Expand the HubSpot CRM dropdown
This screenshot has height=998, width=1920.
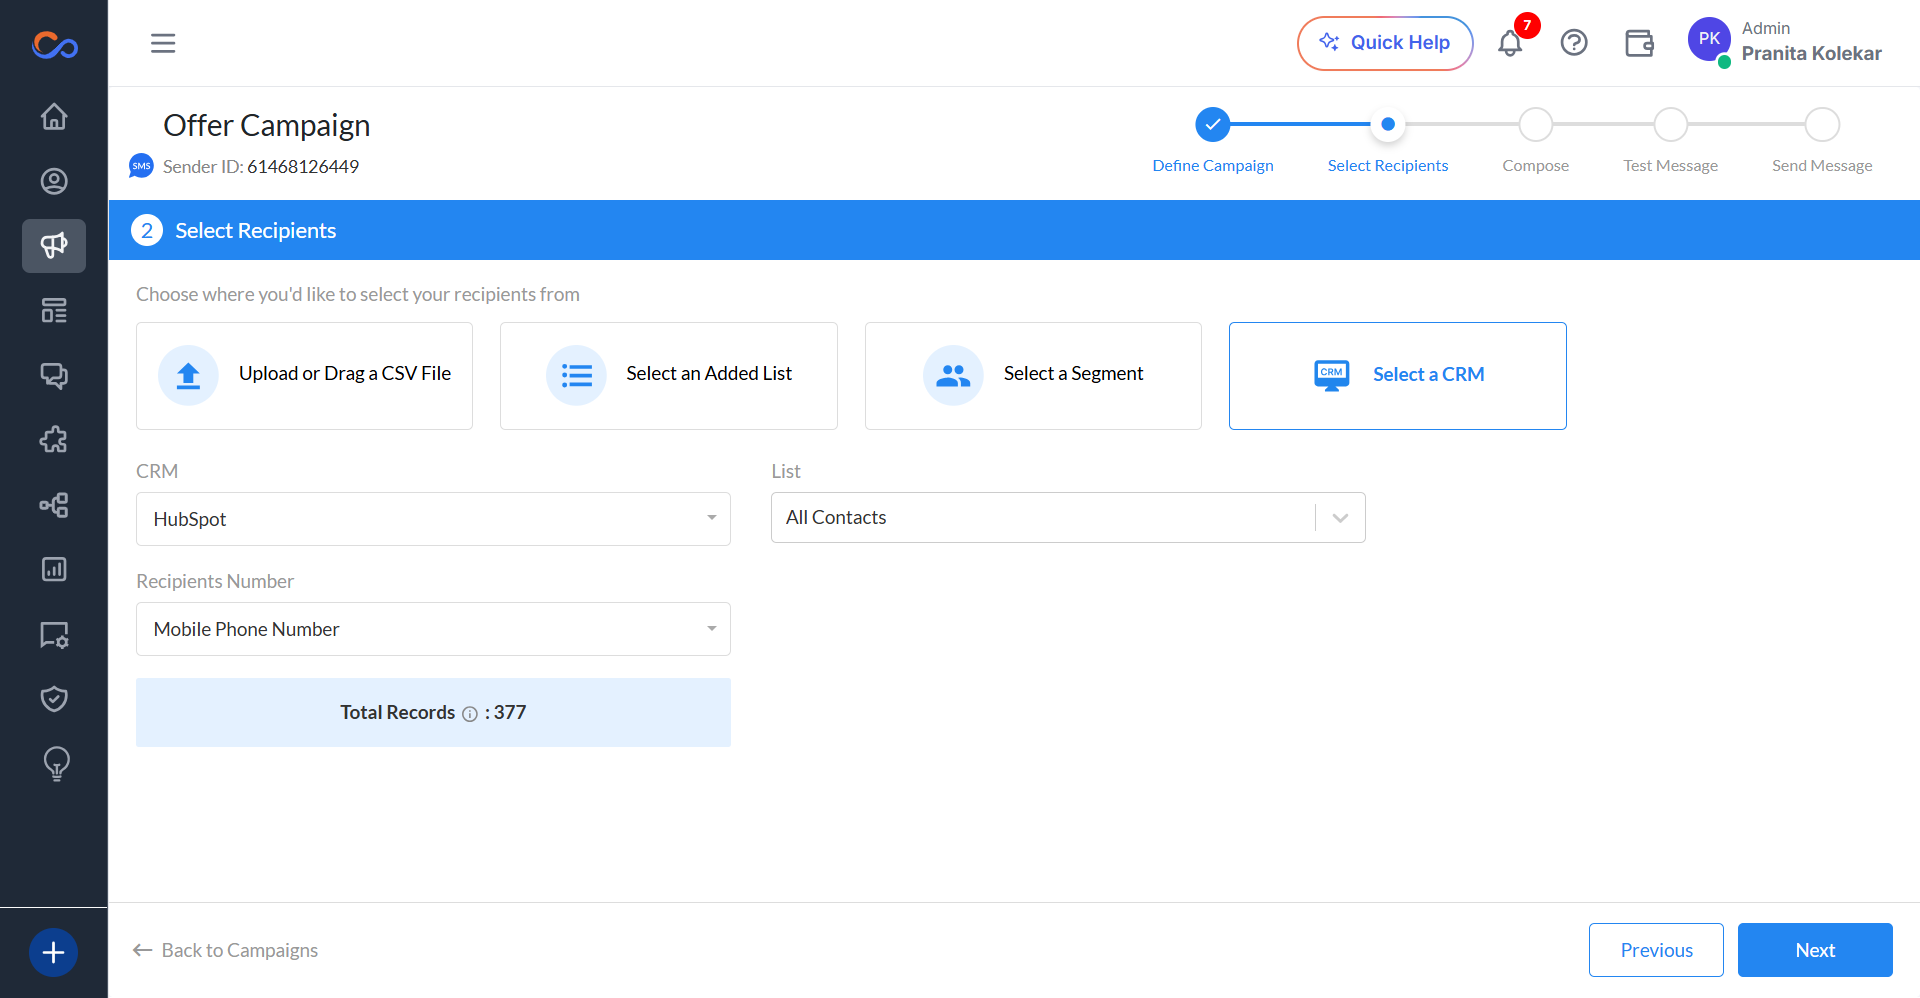coord(433,519)
